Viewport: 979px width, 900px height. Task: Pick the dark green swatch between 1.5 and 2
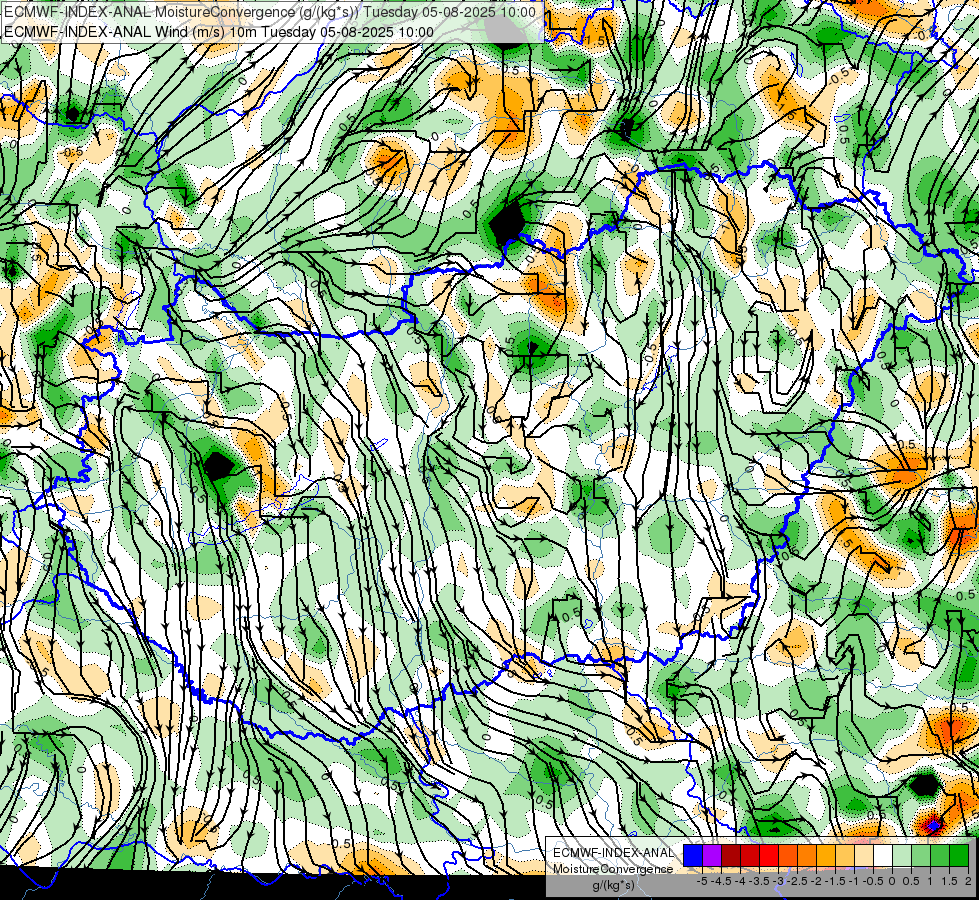click(960, 856)
